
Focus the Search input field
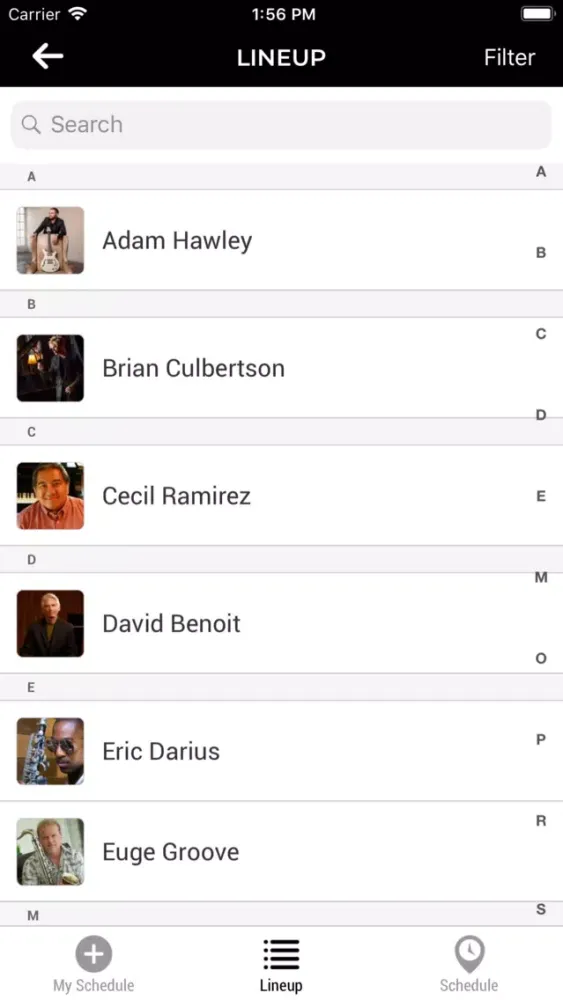281,124
